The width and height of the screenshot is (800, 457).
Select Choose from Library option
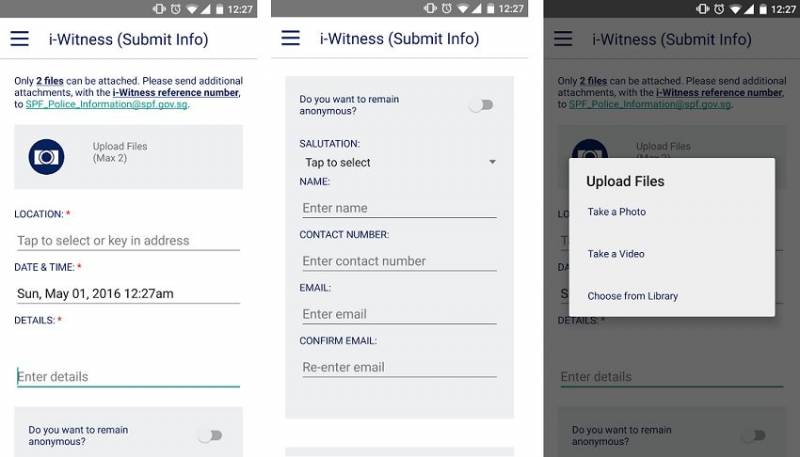point(633,296)
